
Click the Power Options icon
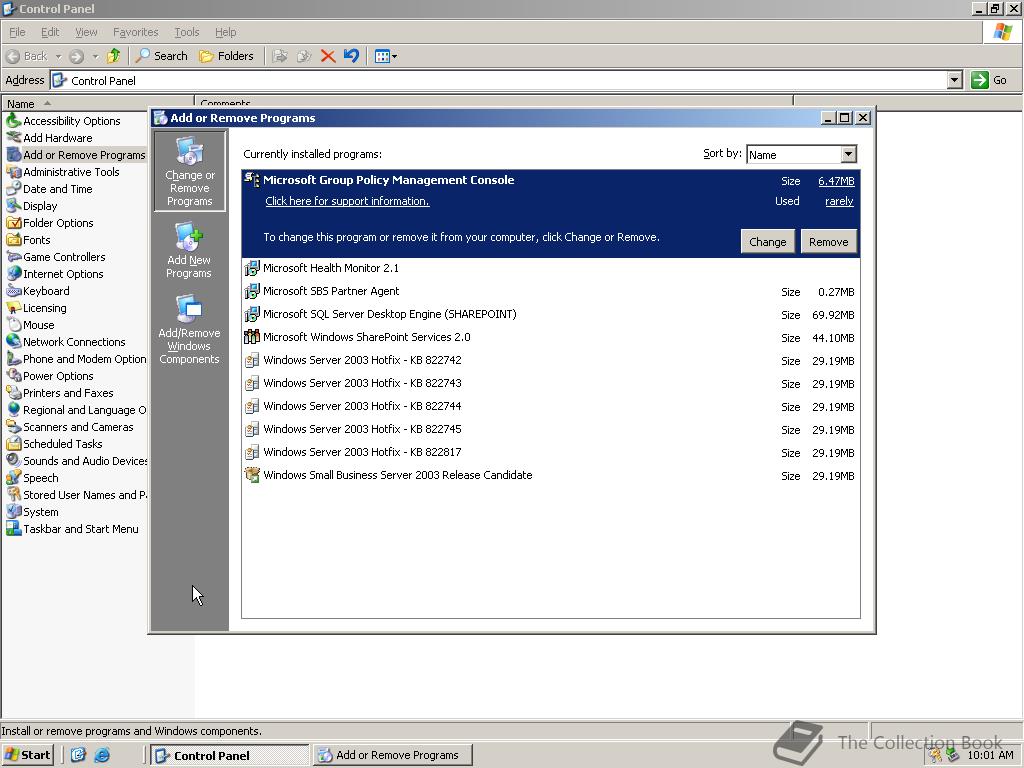click(x=13, y=376)
